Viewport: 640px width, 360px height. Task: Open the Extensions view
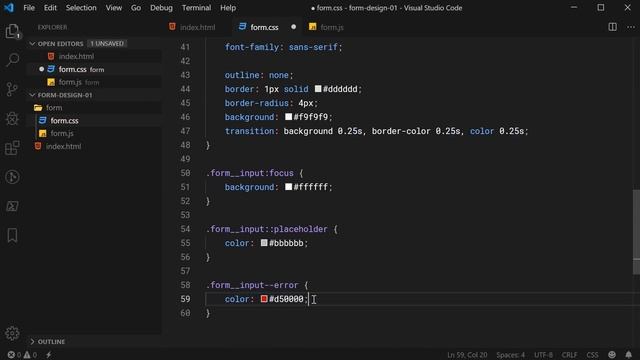coord(12,148)
